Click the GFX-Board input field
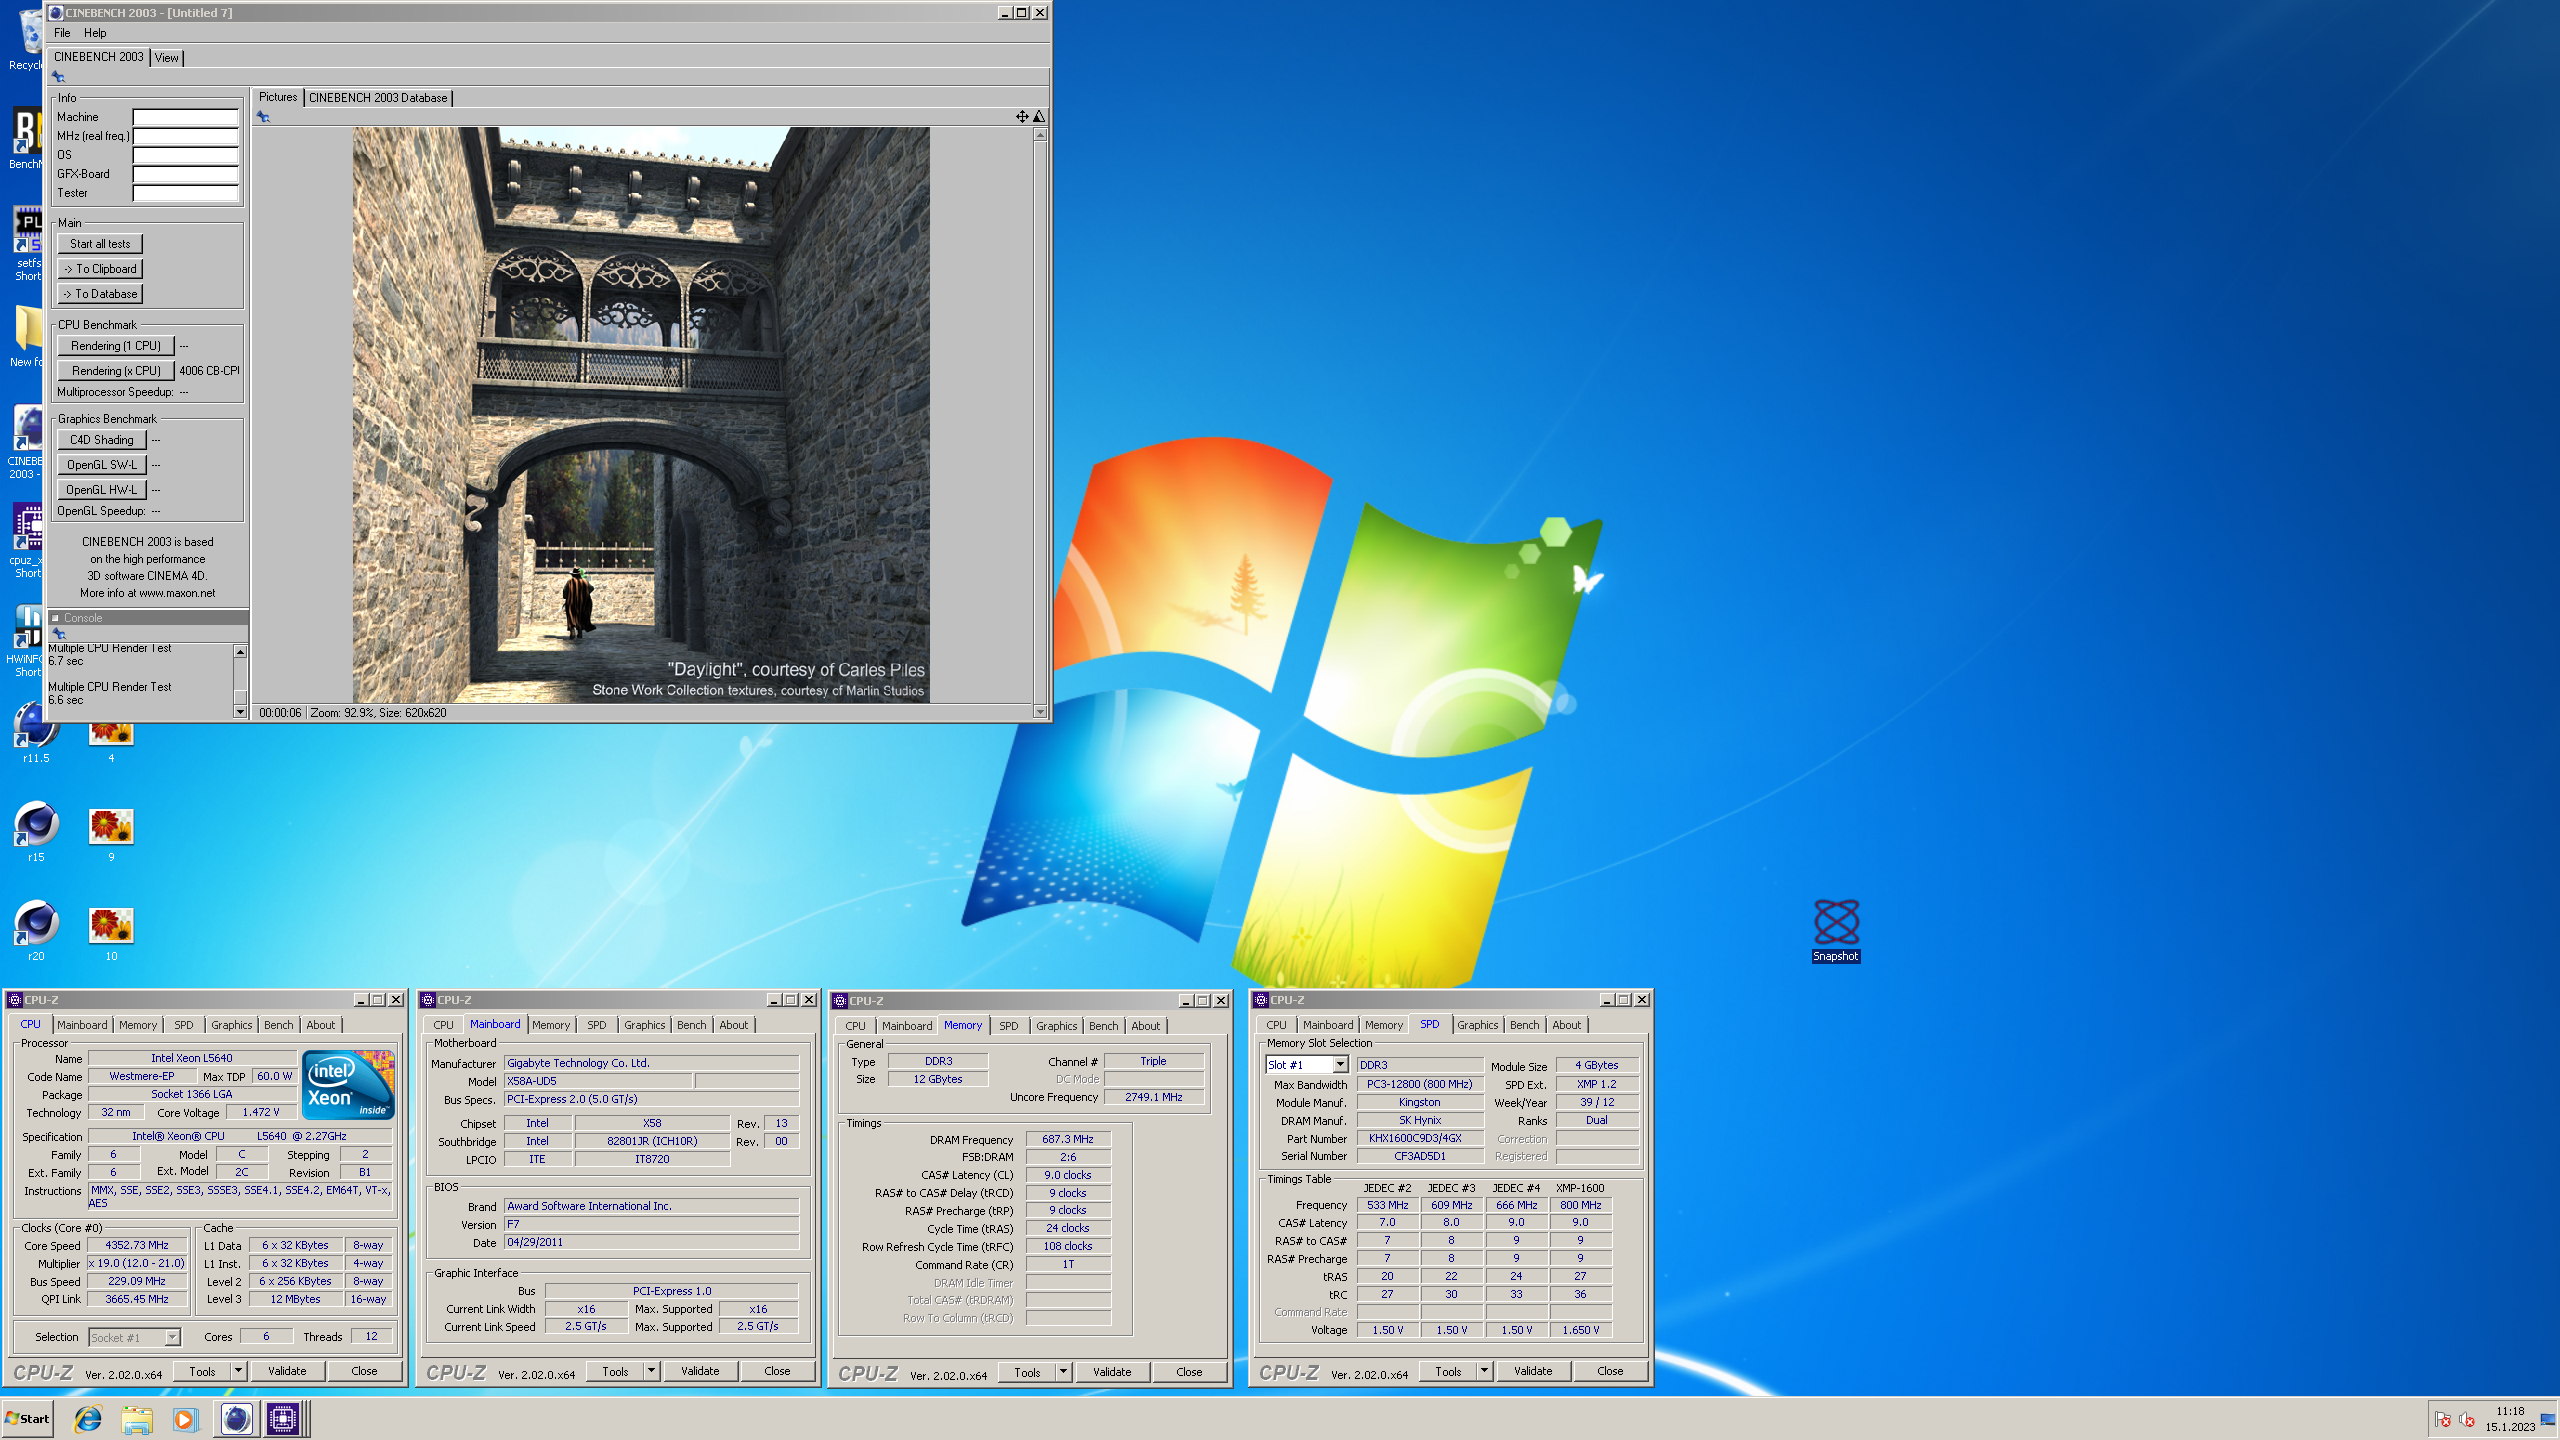The height and width of the screenshot is (1440, 2560). click(186, 174)
